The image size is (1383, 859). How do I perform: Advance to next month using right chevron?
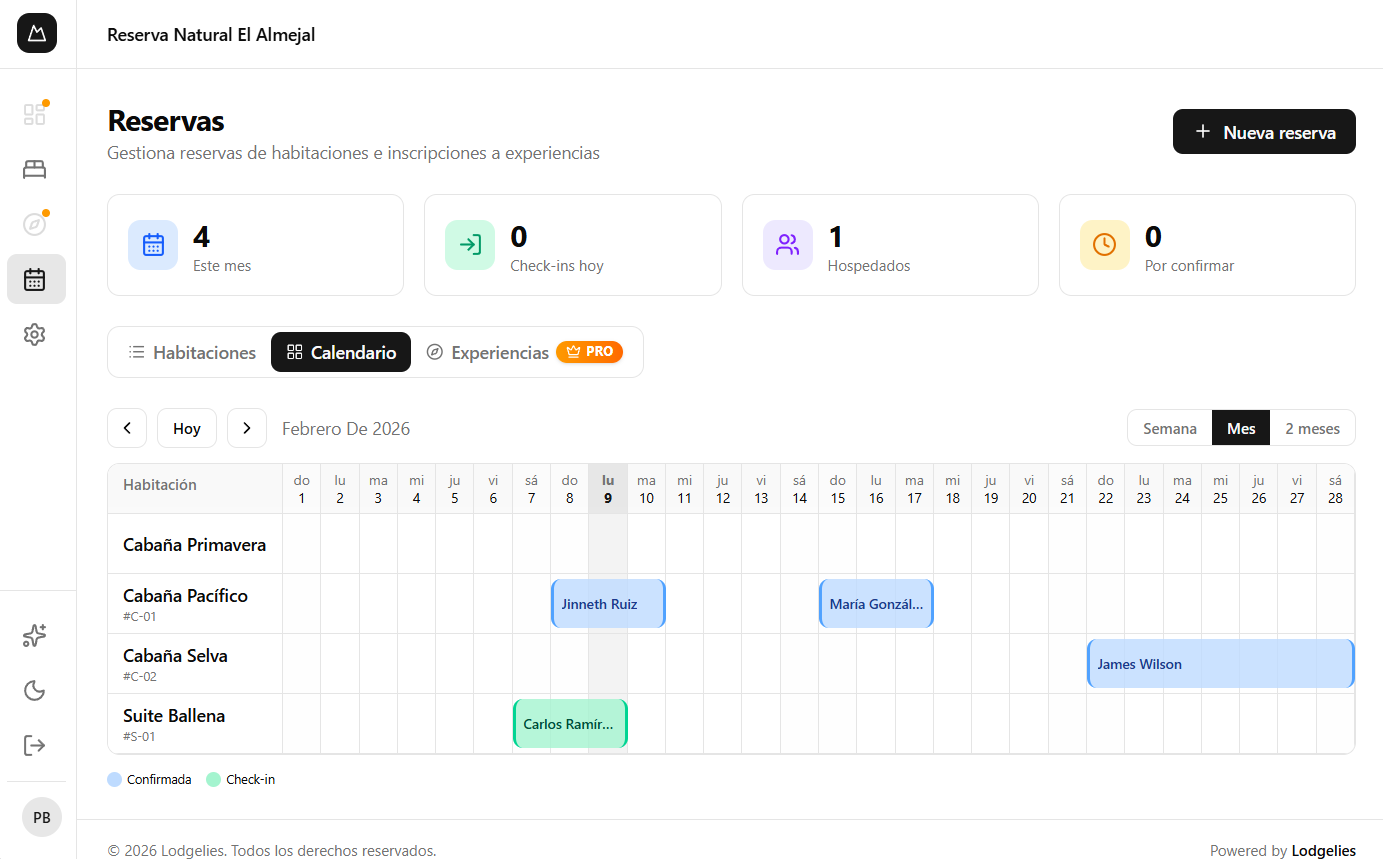pos(247,427)
